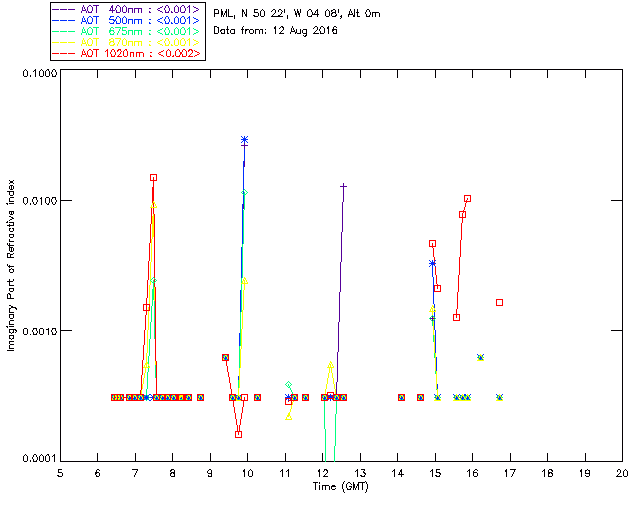Click the purple plus peak near time 12.5

[344, 187]
